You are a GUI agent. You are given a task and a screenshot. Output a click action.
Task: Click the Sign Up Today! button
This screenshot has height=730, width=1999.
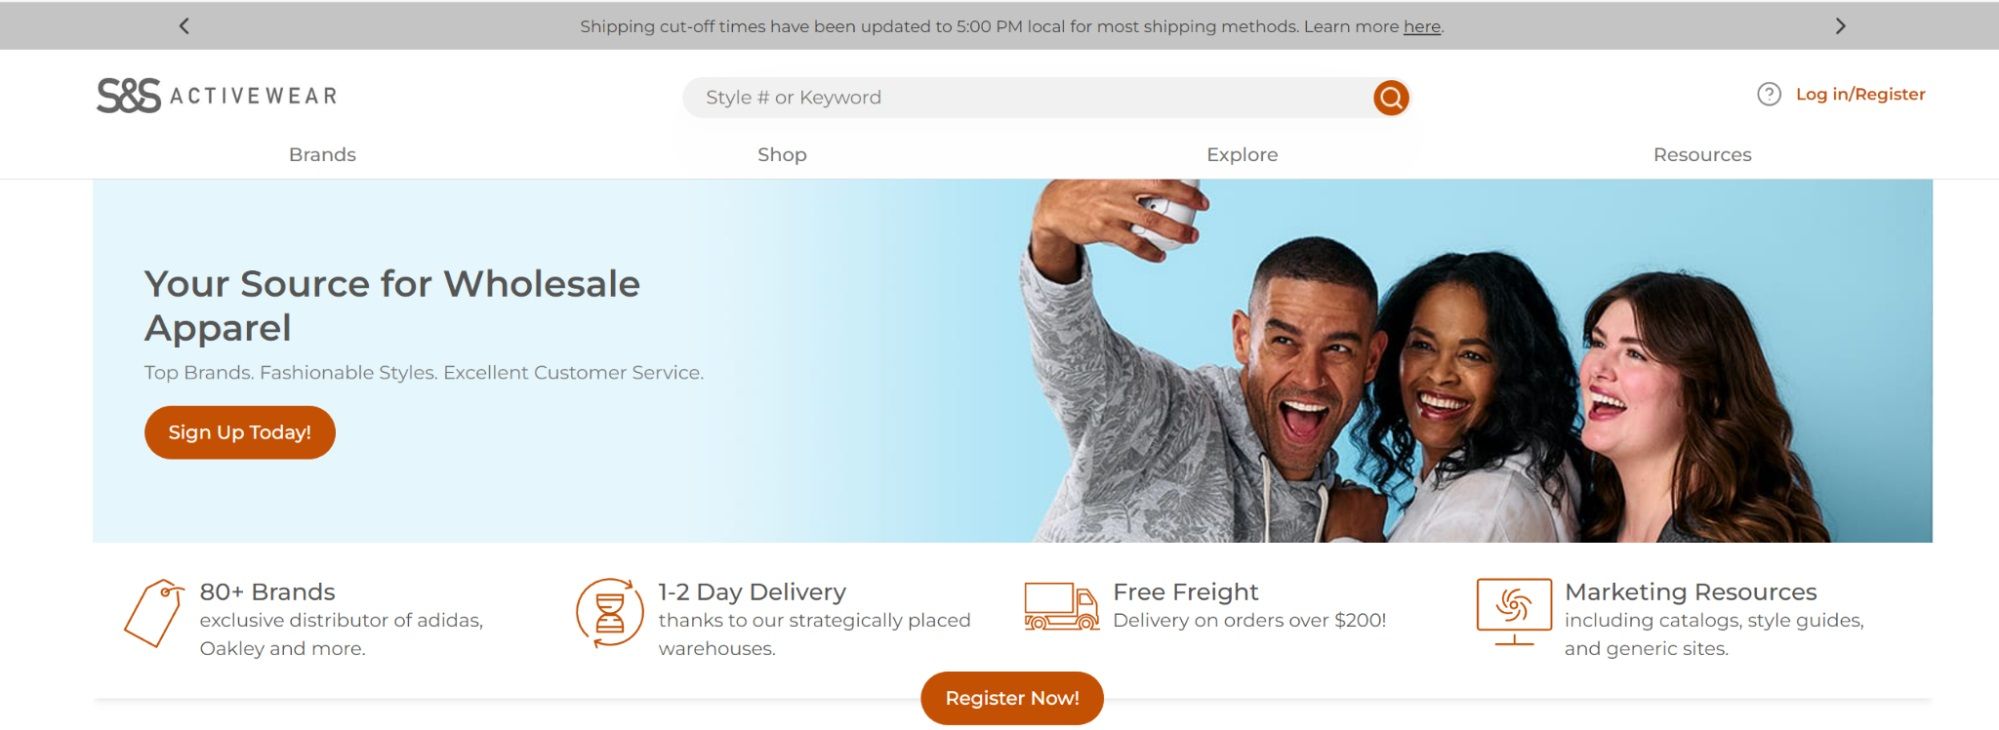240,432
